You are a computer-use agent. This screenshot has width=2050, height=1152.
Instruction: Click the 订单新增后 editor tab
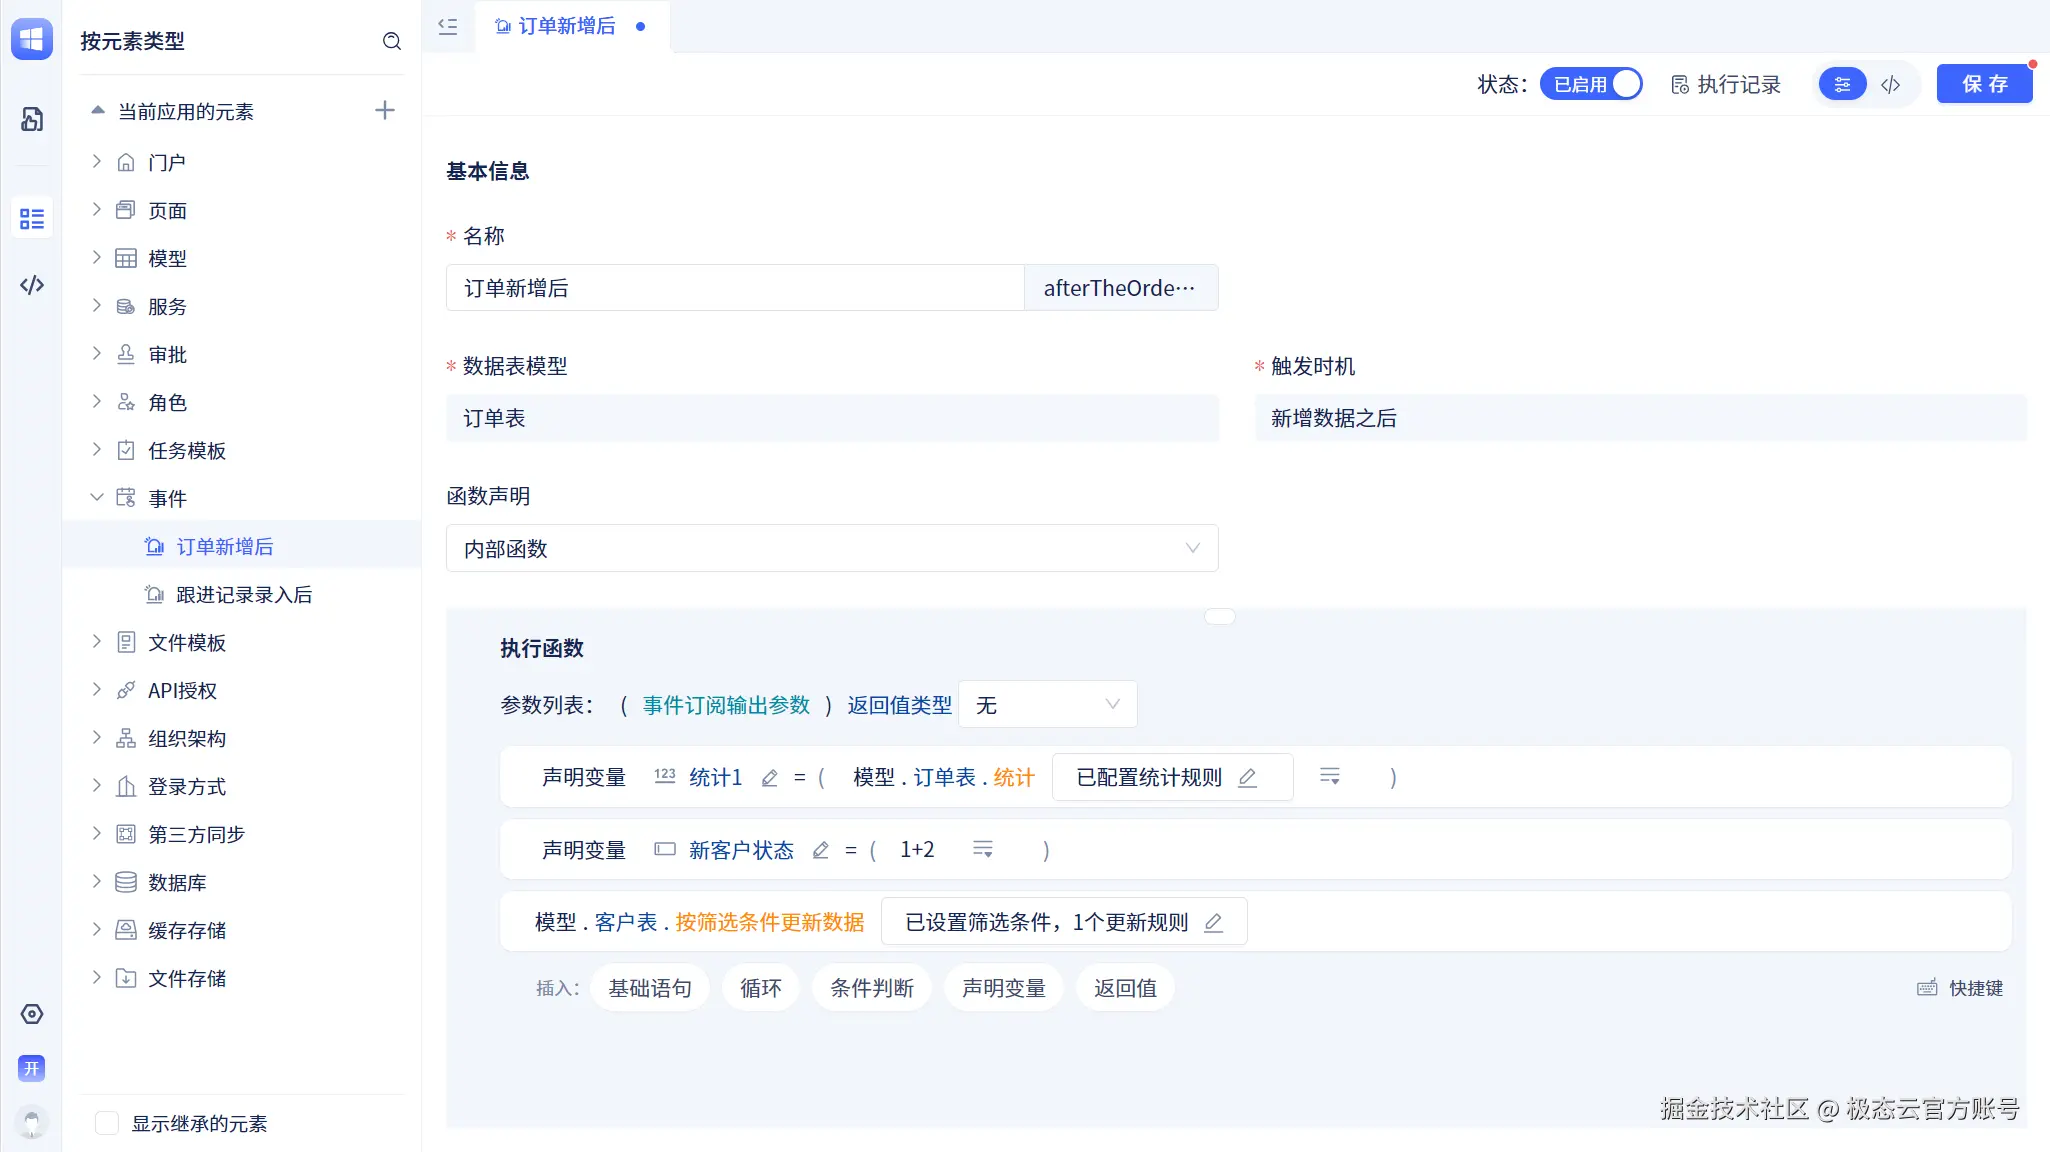click(x=566, y=27)
